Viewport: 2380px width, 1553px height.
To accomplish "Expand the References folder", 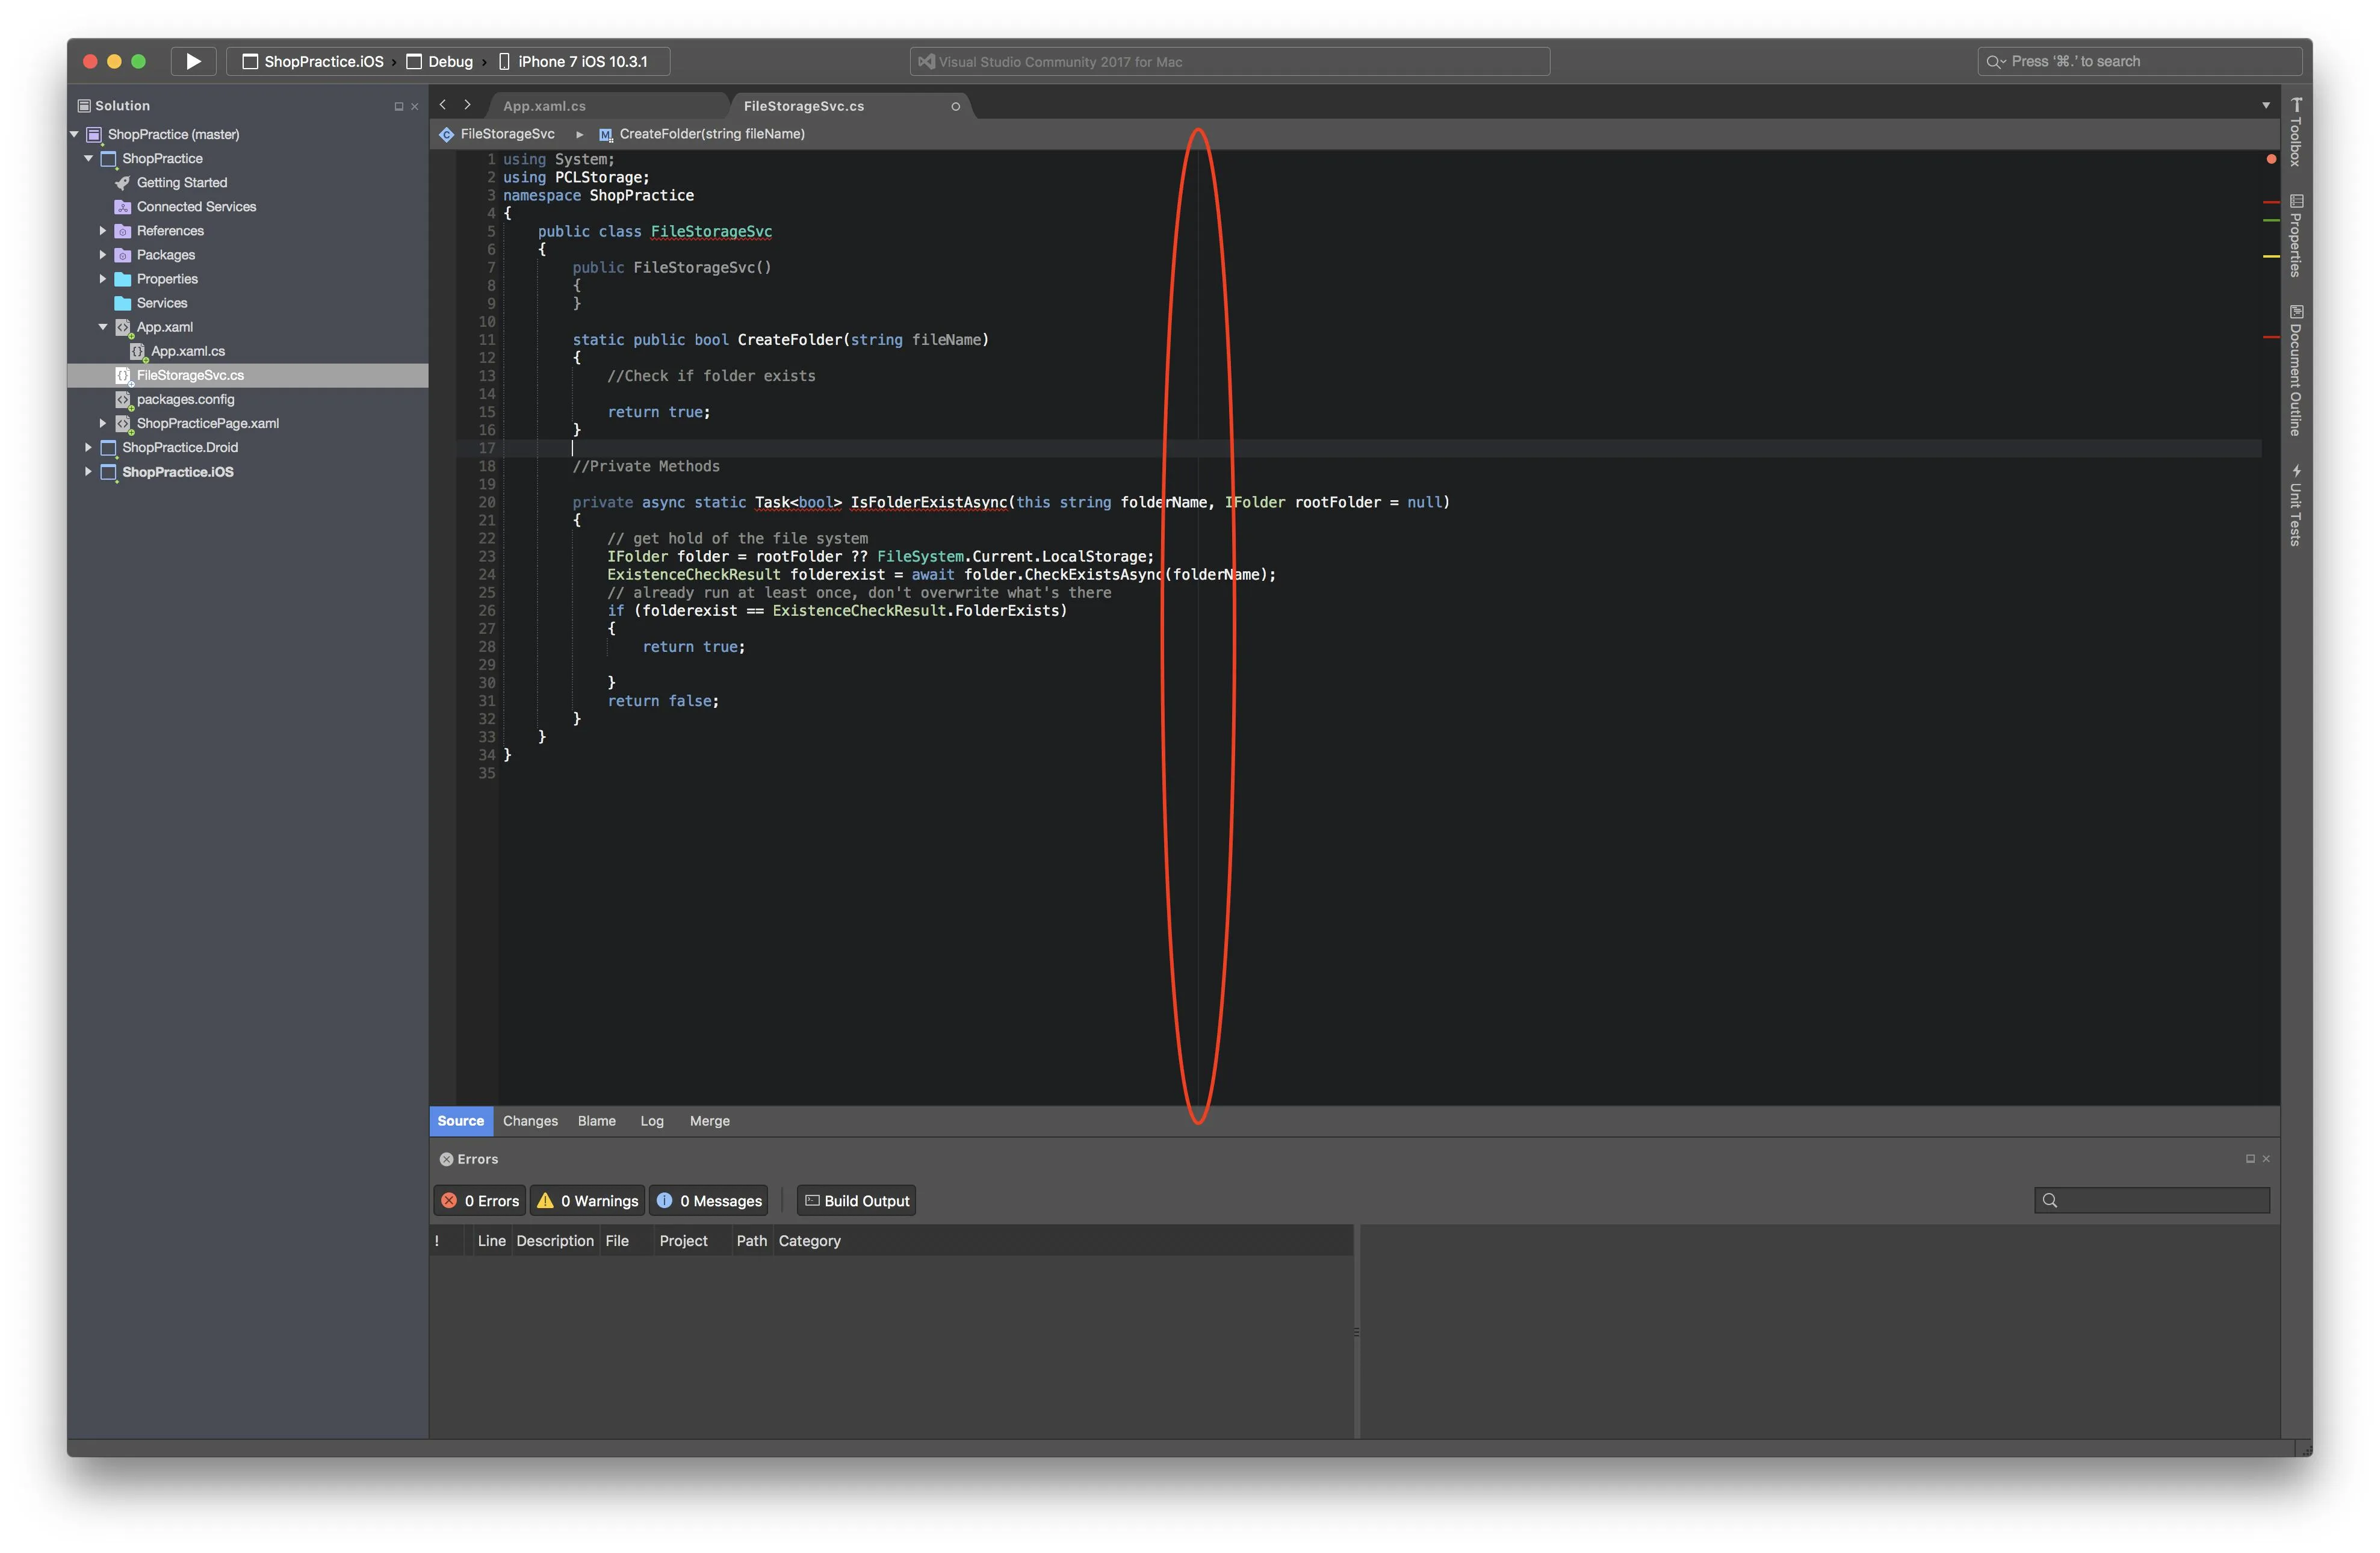I will 103,231.
